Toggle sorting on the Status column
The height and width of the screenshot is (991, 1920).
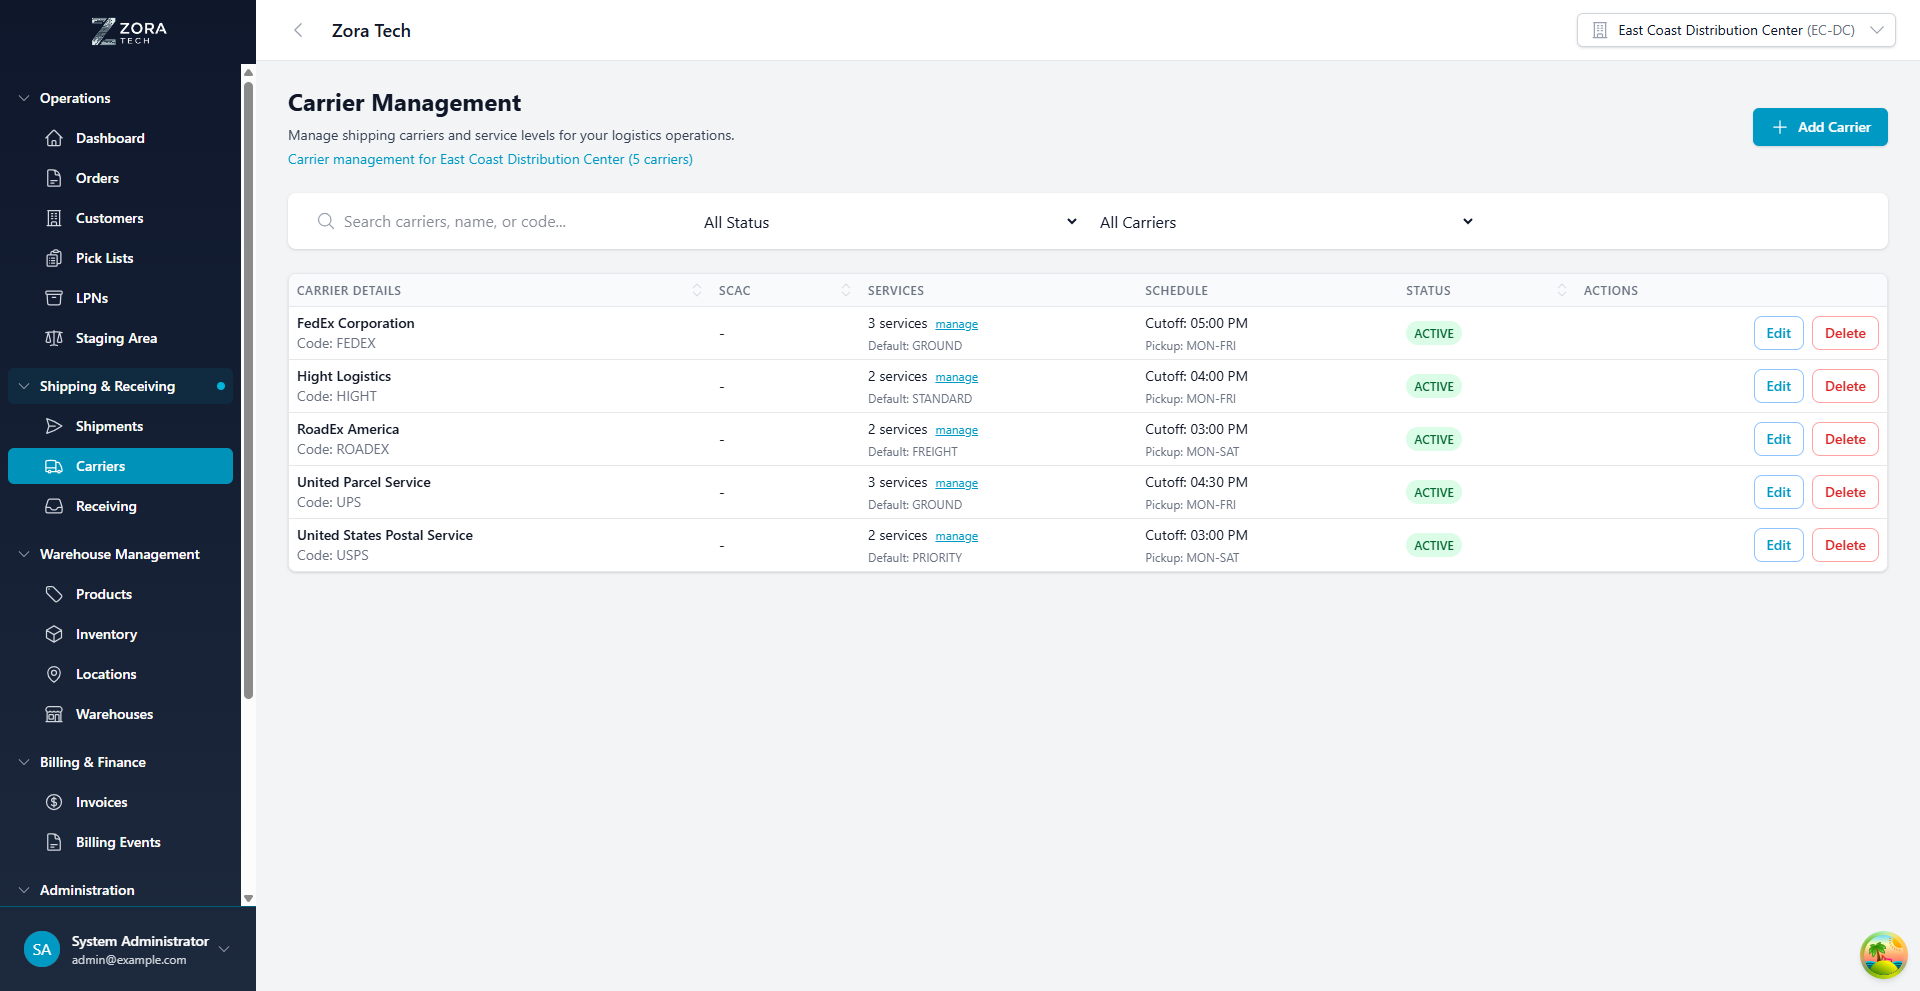click(x=1563, y=290)
